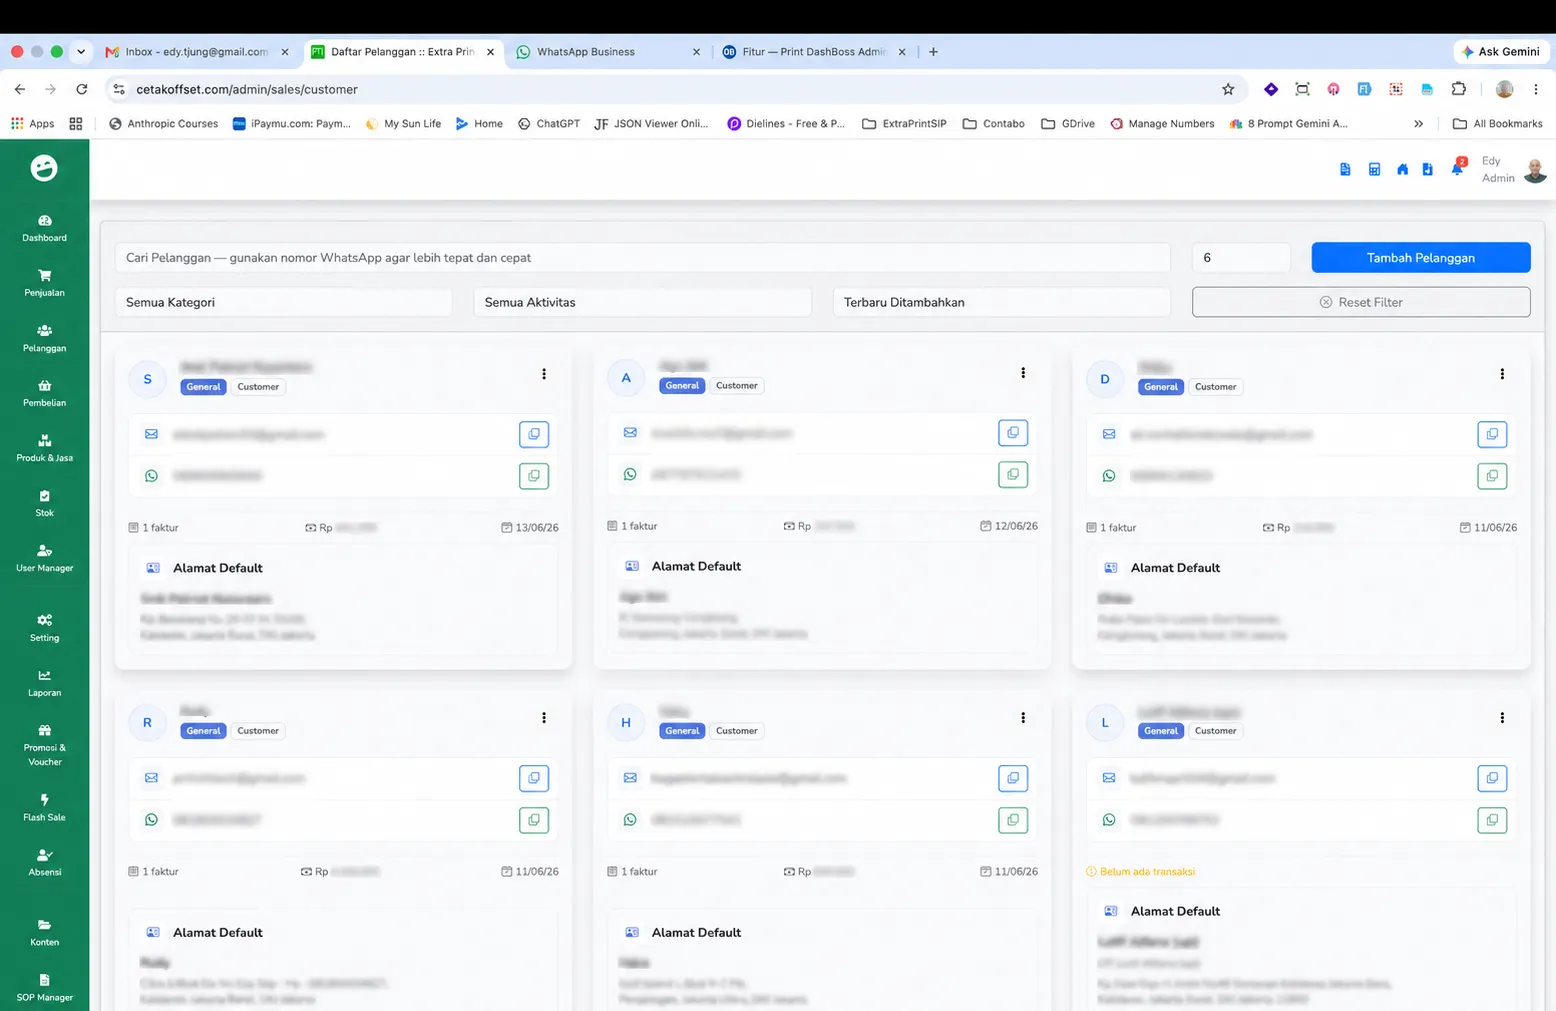This screenshot has height=1011, width=1556.
Task: Open the Stok sidebar item
Action: tap(44, 503)
